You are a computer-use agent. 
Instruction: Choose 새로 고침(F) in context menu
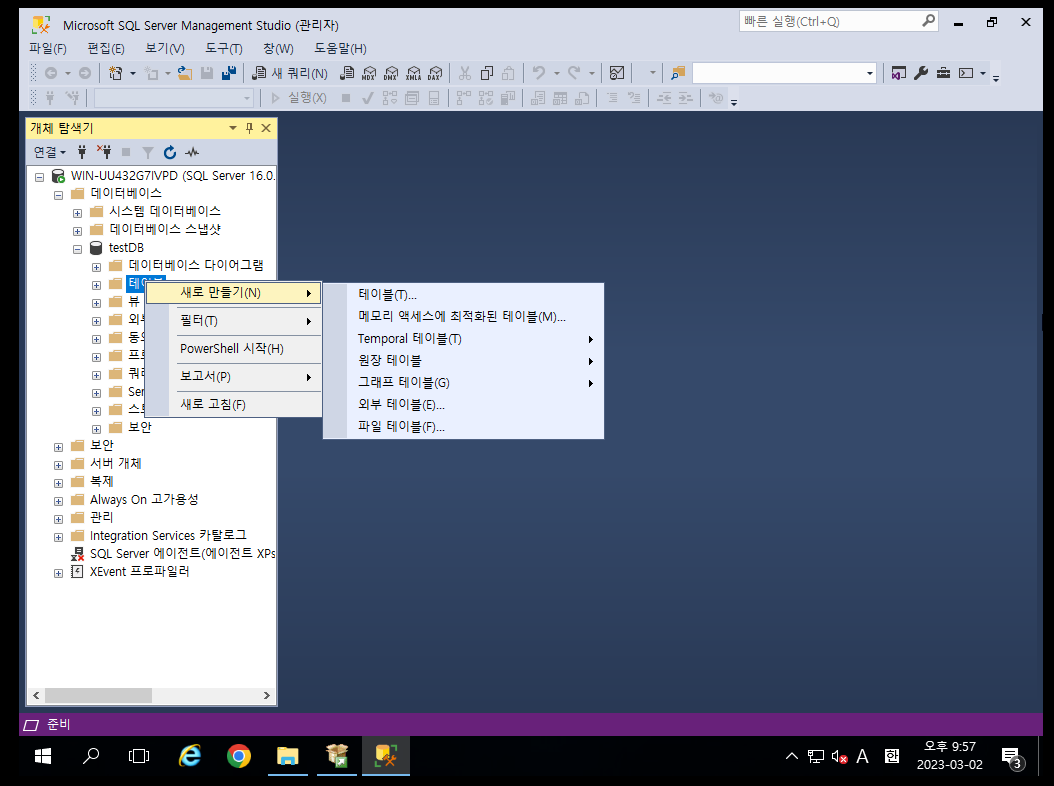click(233, 404)
